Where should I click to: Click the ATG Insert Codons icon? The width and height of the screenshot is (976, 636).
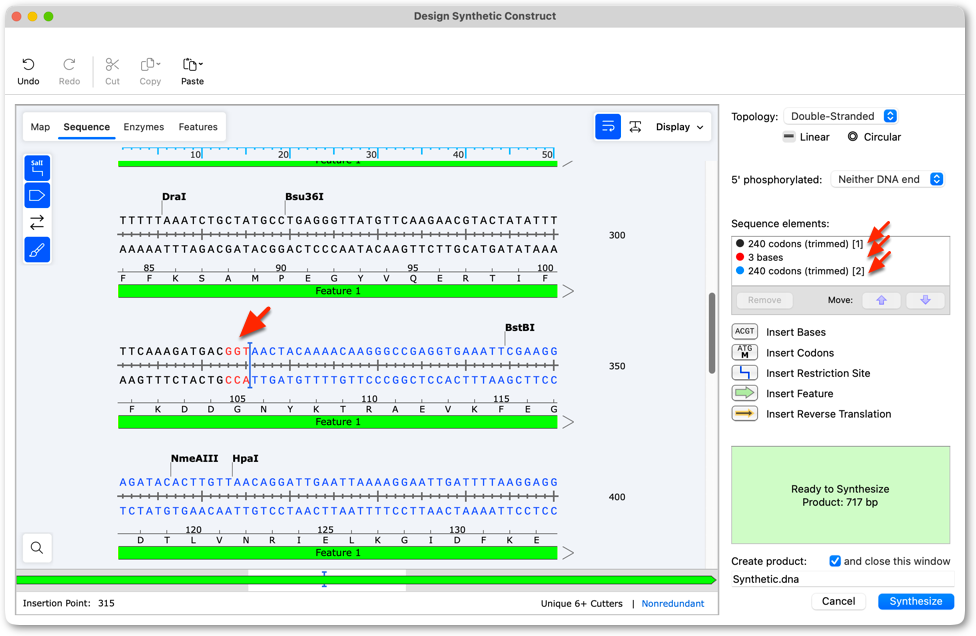point(744,352)
